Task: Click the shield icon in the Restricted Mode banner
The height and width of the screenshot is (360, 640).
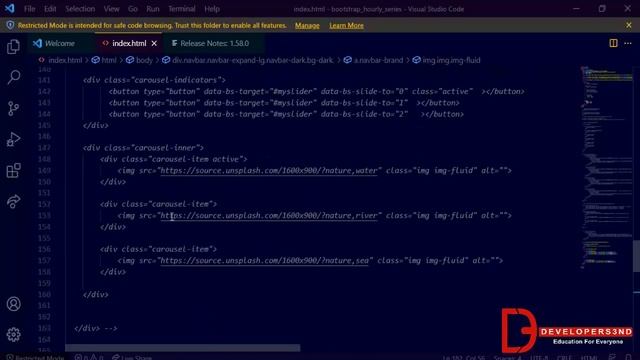Action: [10, 25]
